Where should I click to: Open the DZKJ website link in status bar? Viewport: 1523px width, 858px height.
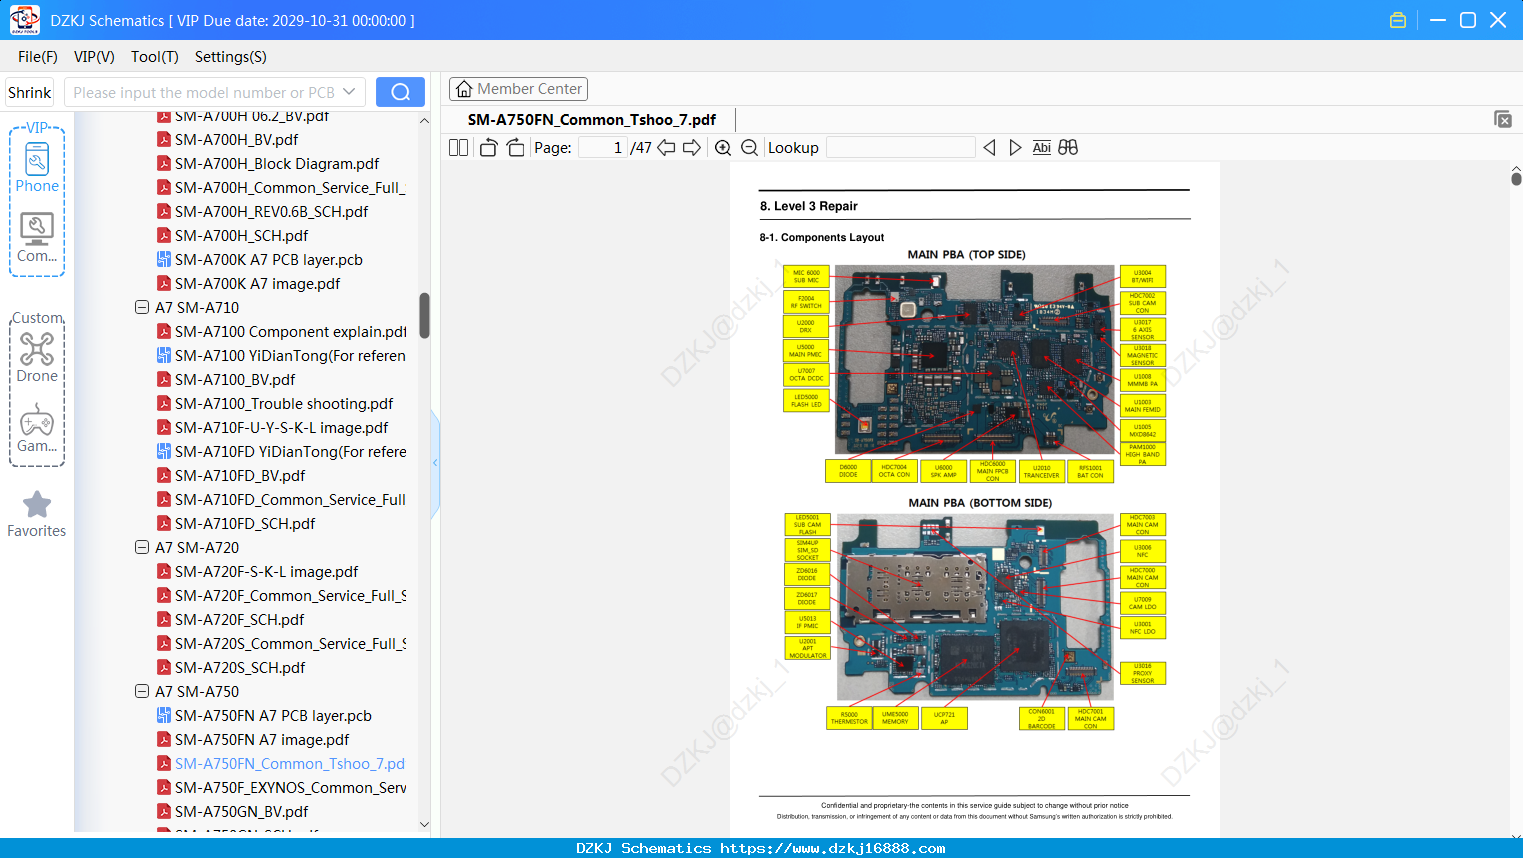point(833,848)
